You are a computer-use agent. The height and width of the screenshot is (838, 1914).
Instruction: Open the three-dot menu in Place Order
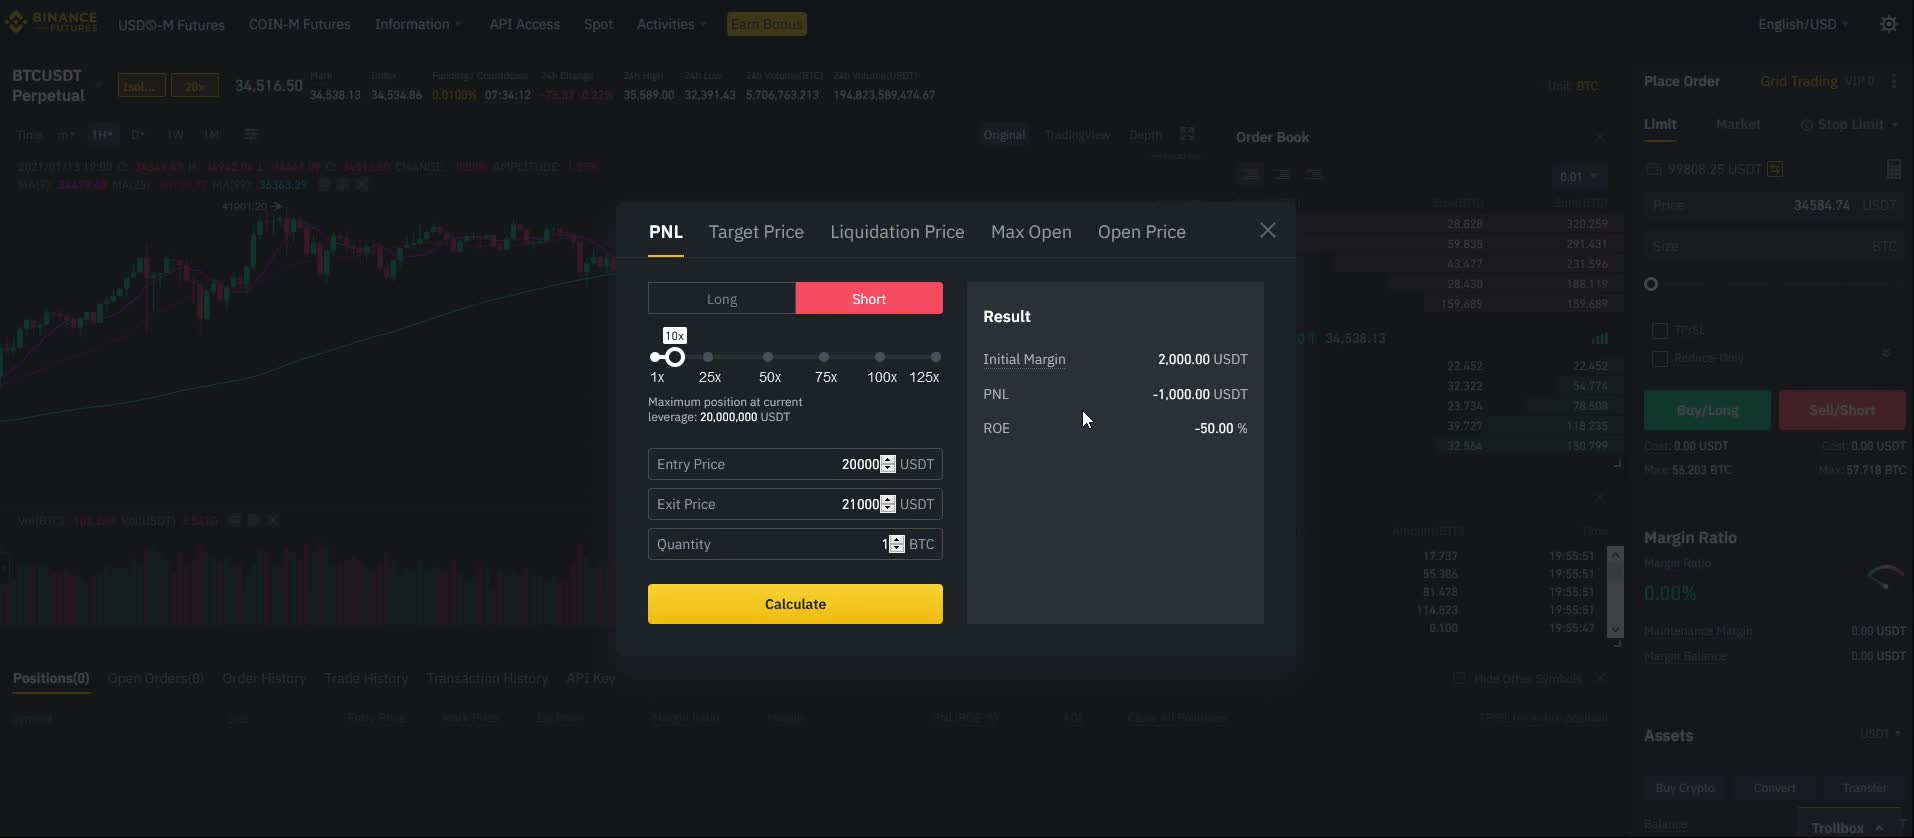click(x=1893, y=81)
